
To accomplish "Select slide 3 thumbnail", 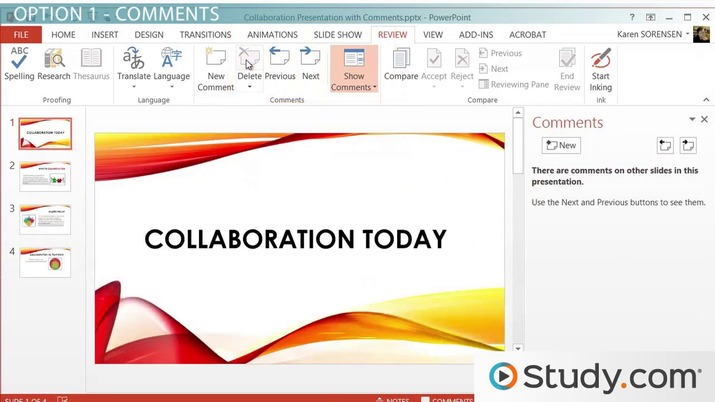I will pos(45,219).
